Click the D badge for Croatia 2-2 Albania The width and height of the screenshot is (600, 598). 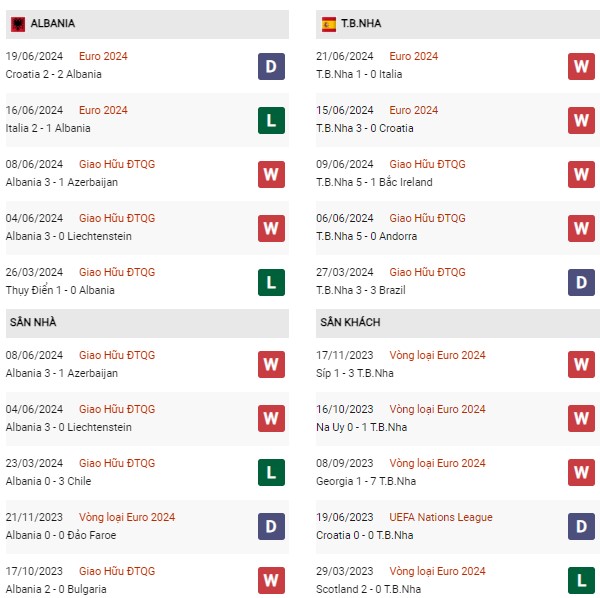(x=271, y=67)
